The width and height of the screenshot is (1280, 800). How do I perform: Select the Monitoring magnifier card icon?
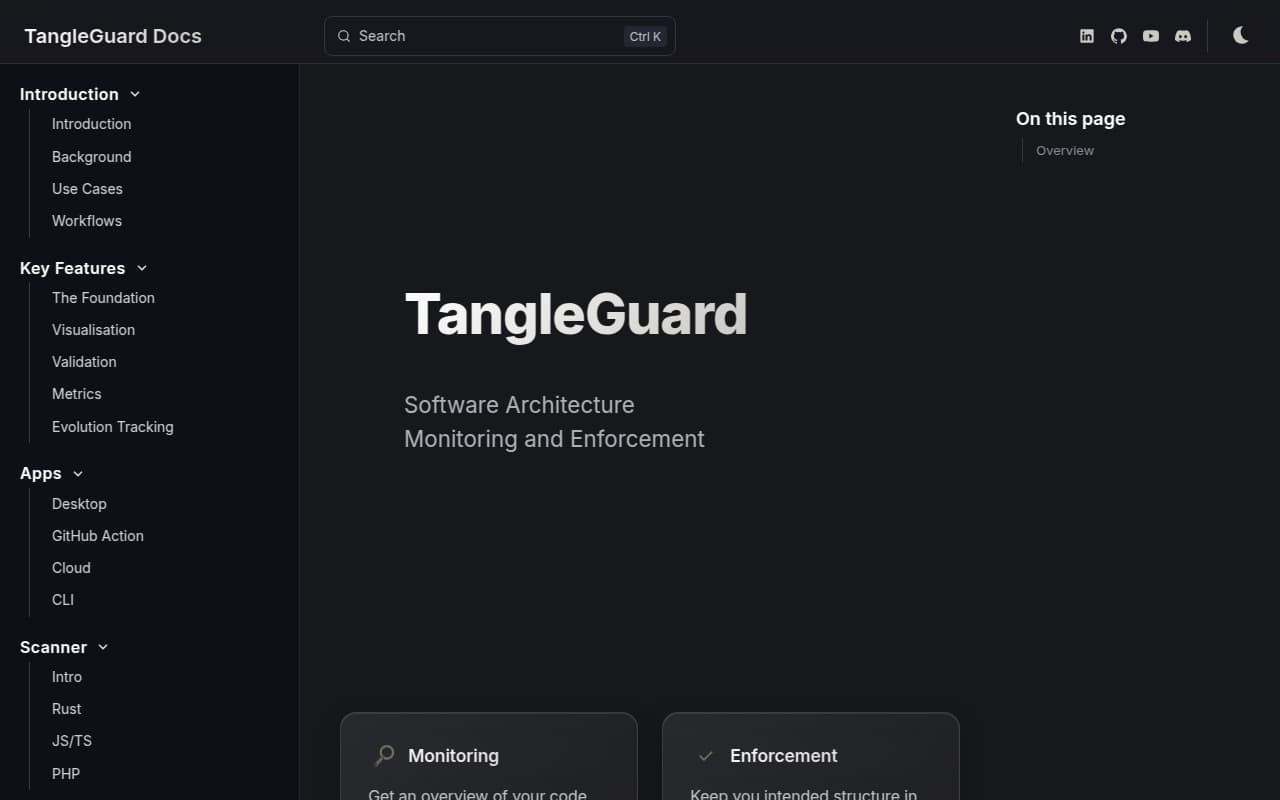[383, 756]
